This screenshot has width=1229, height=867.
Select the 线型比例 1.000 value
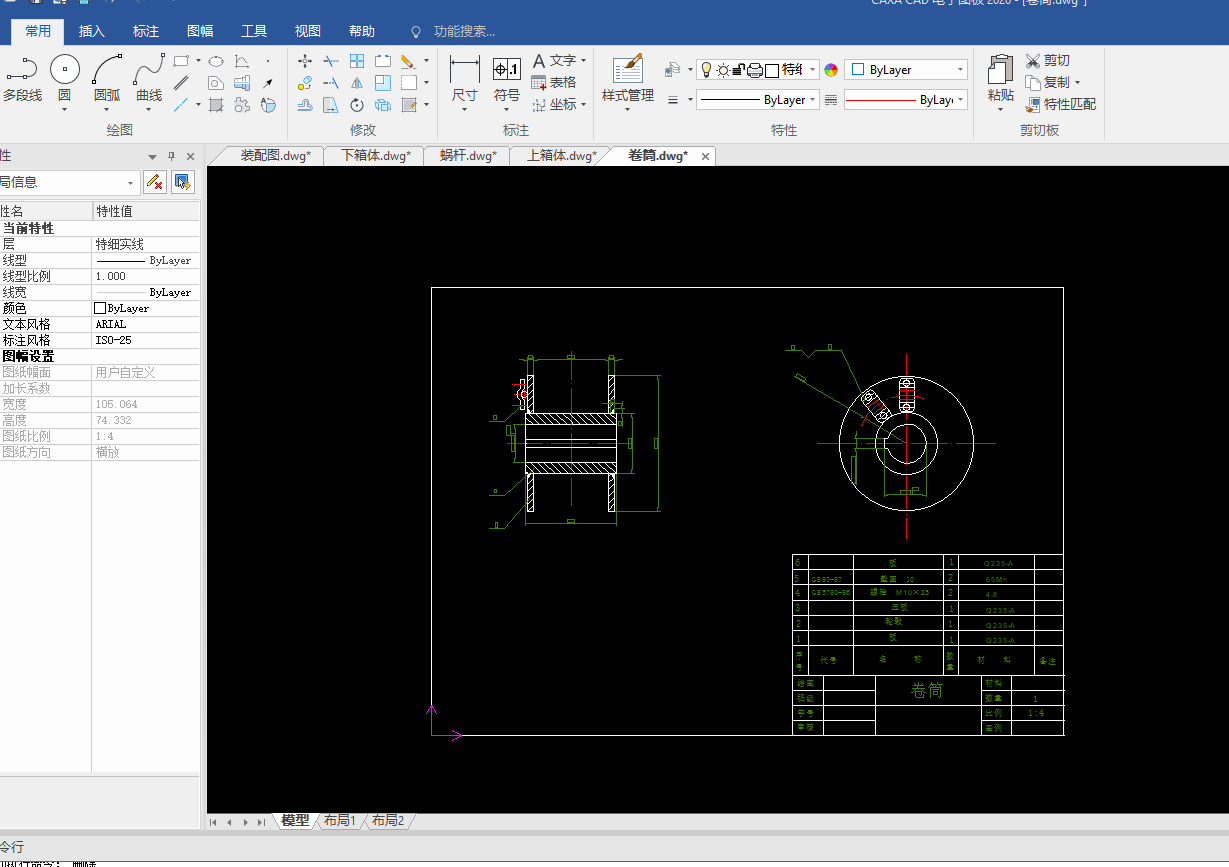tap(145, 276)
